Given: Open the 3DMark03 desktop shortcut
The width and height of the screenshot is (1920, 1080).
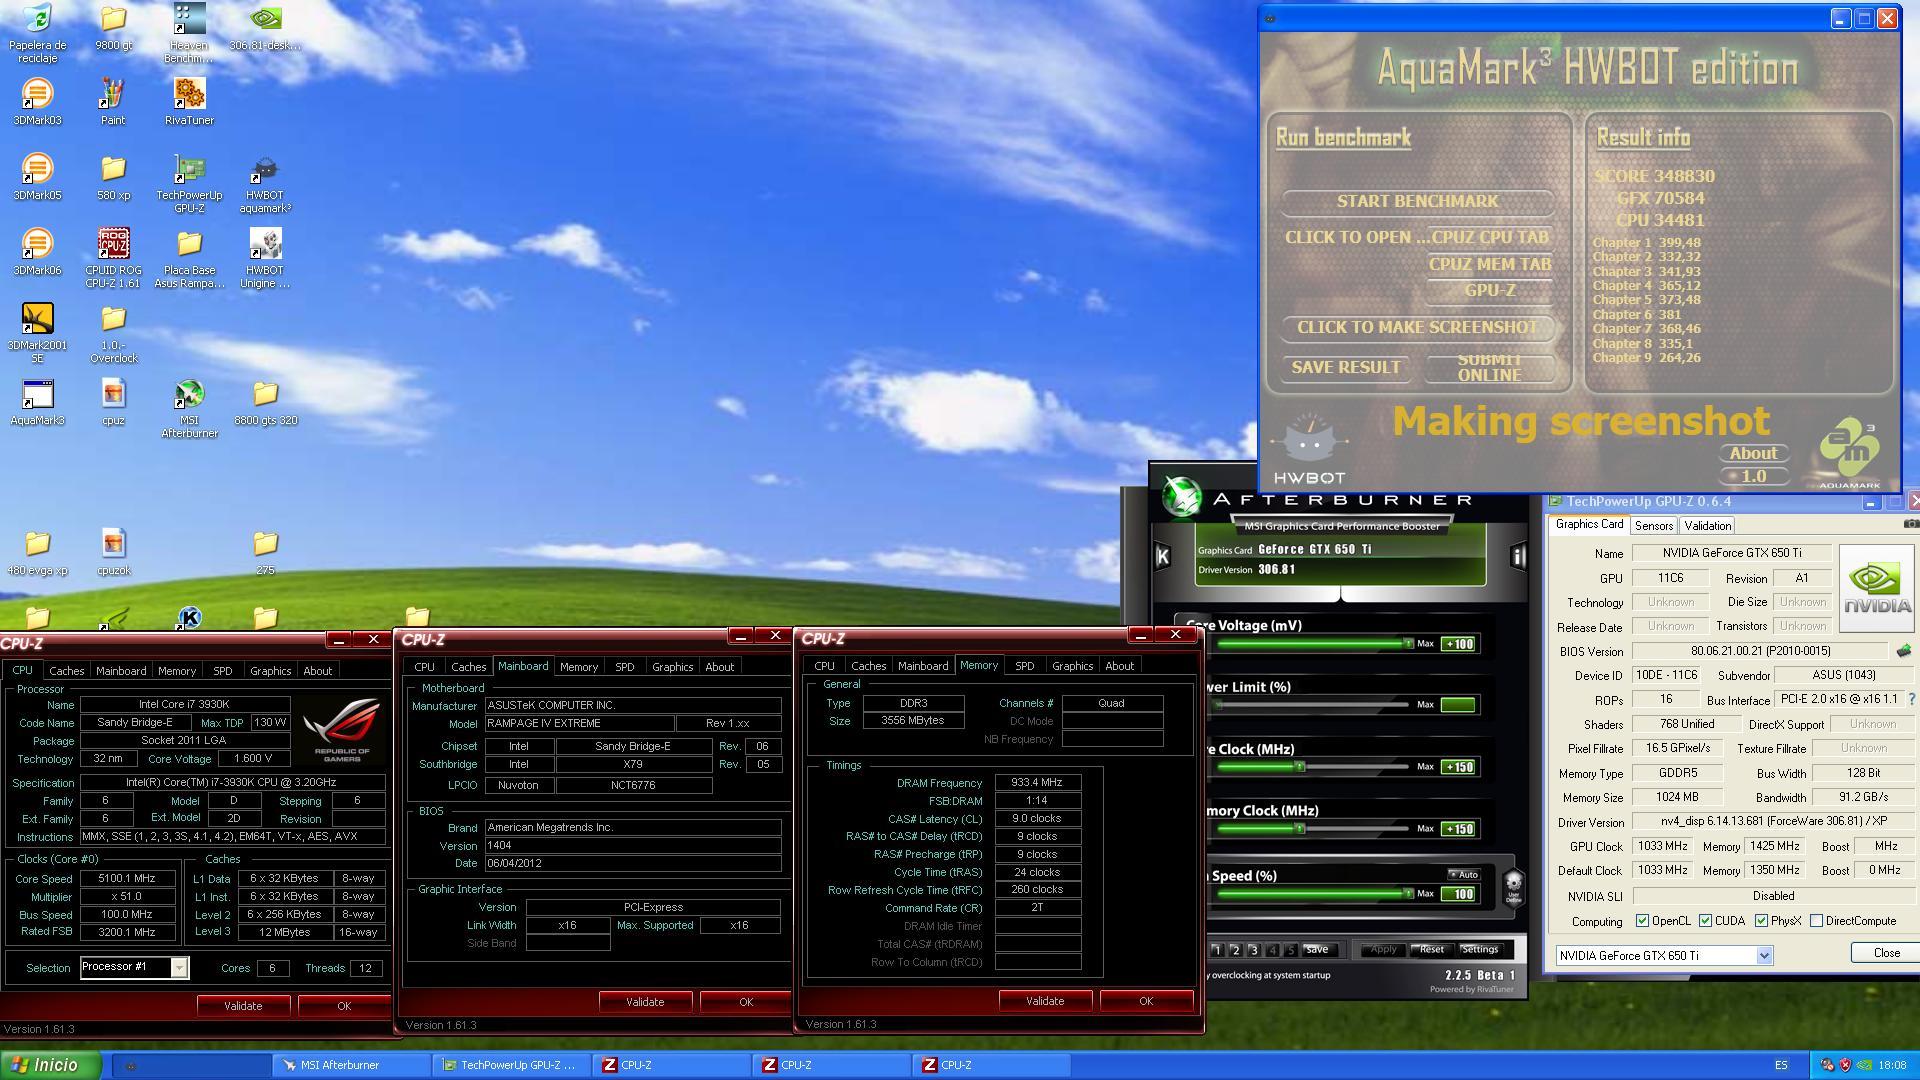Looking at the screenshot, I should [x=37, y=102].
